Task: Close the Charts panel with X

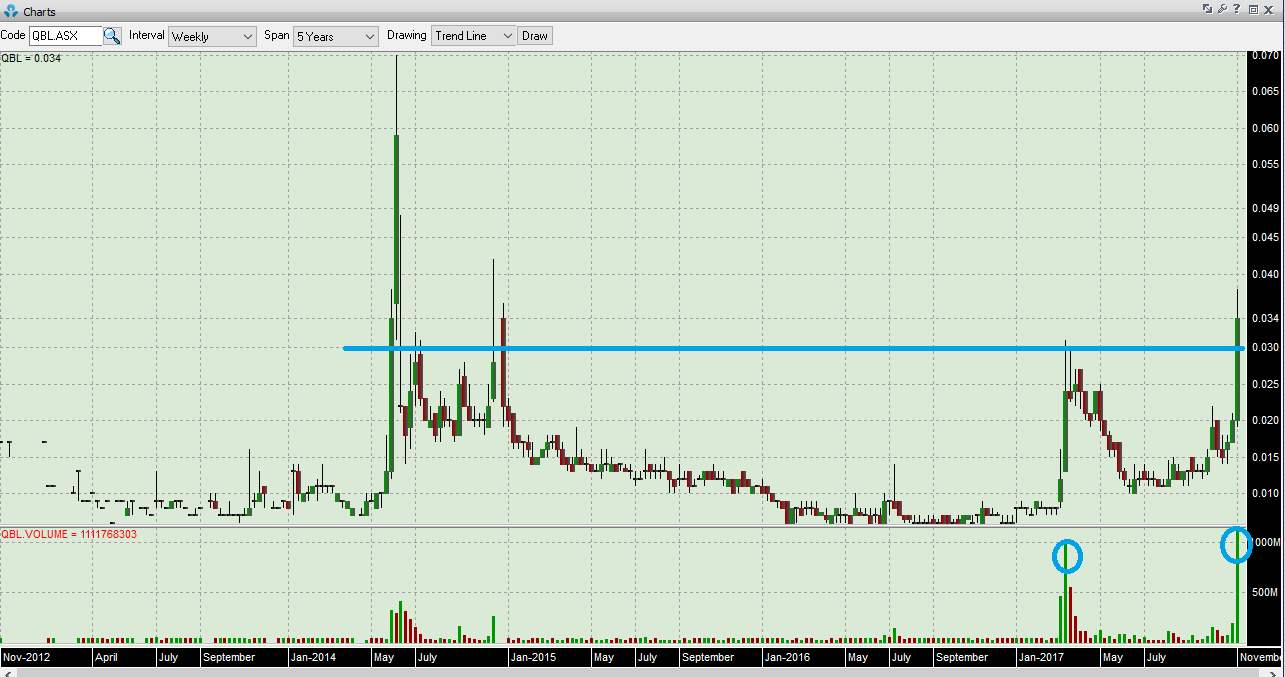Action: point(1270,9)
